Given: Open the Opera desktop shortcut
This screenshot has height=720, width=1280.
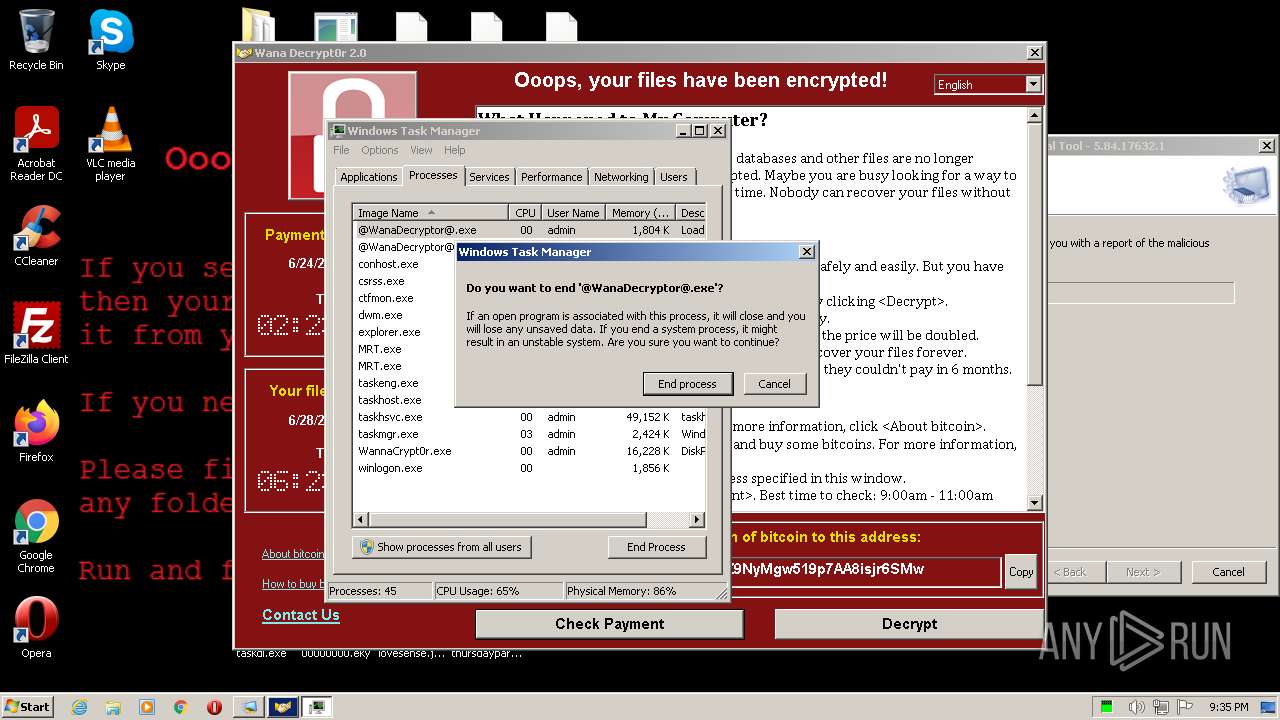Looking at the screenshot, I should pyautogui.click(x=36, y=628).
